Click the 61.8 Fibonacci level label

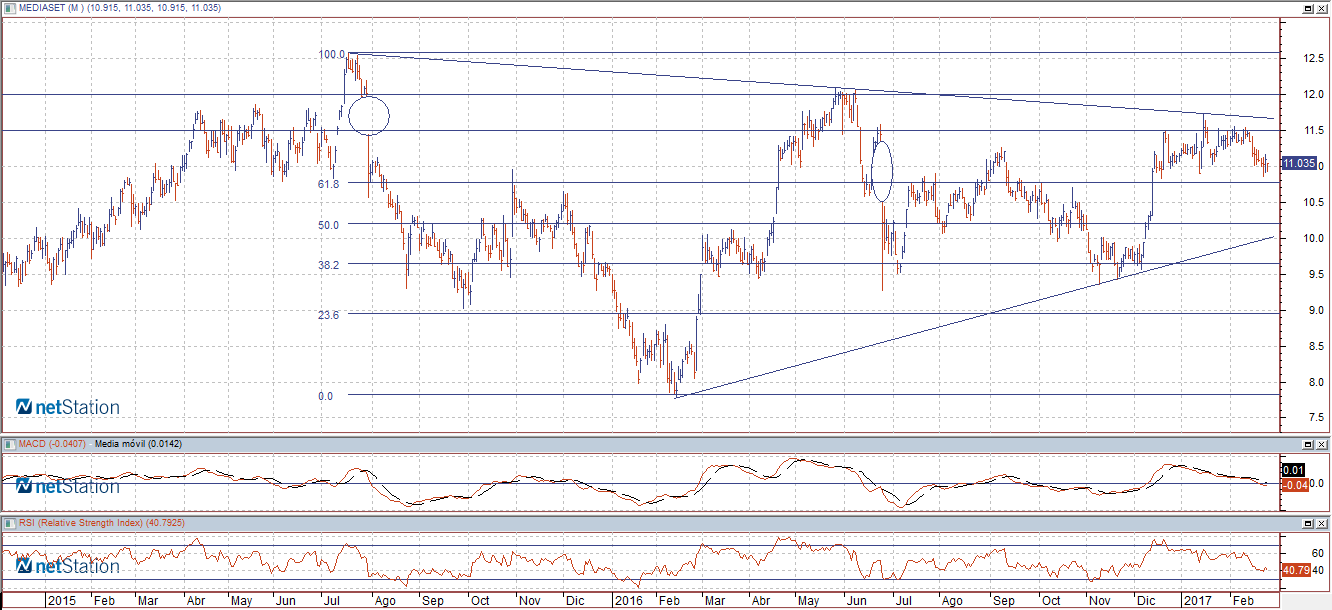(x=329, y=184)
